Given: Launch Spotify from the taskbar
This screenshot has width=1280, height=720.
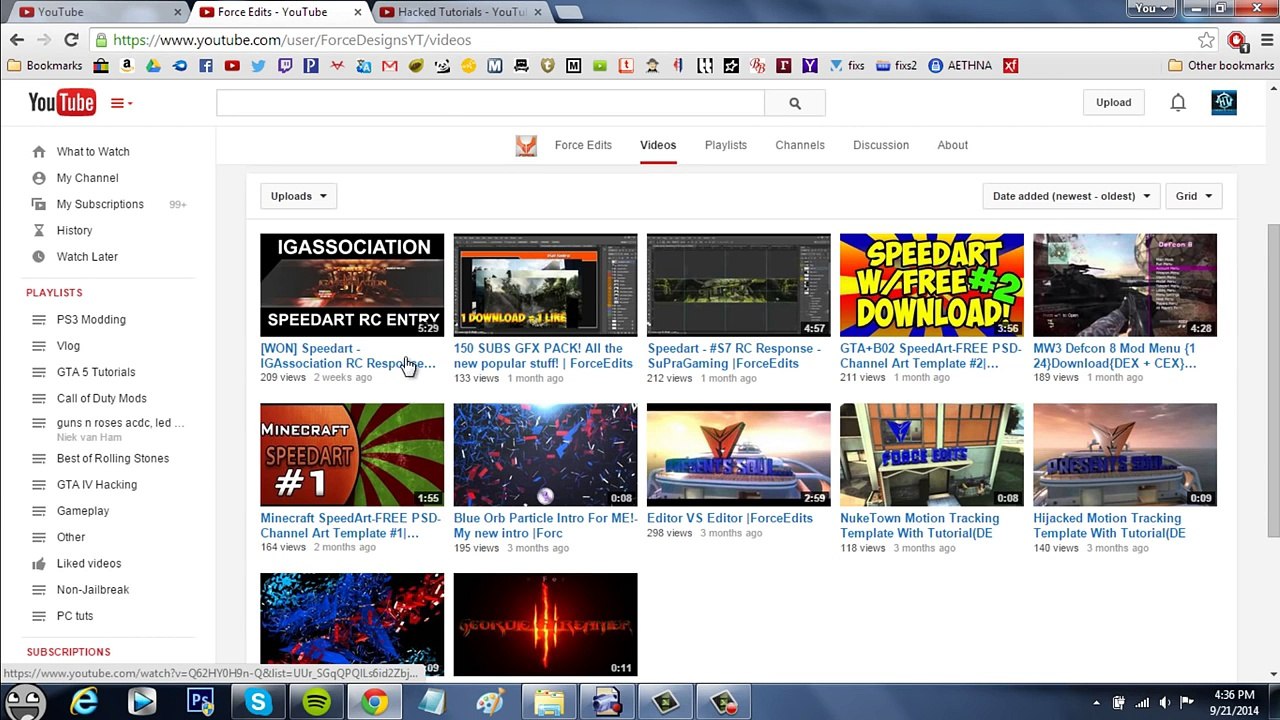Looking at the screenshot, I should coord(316,702).
